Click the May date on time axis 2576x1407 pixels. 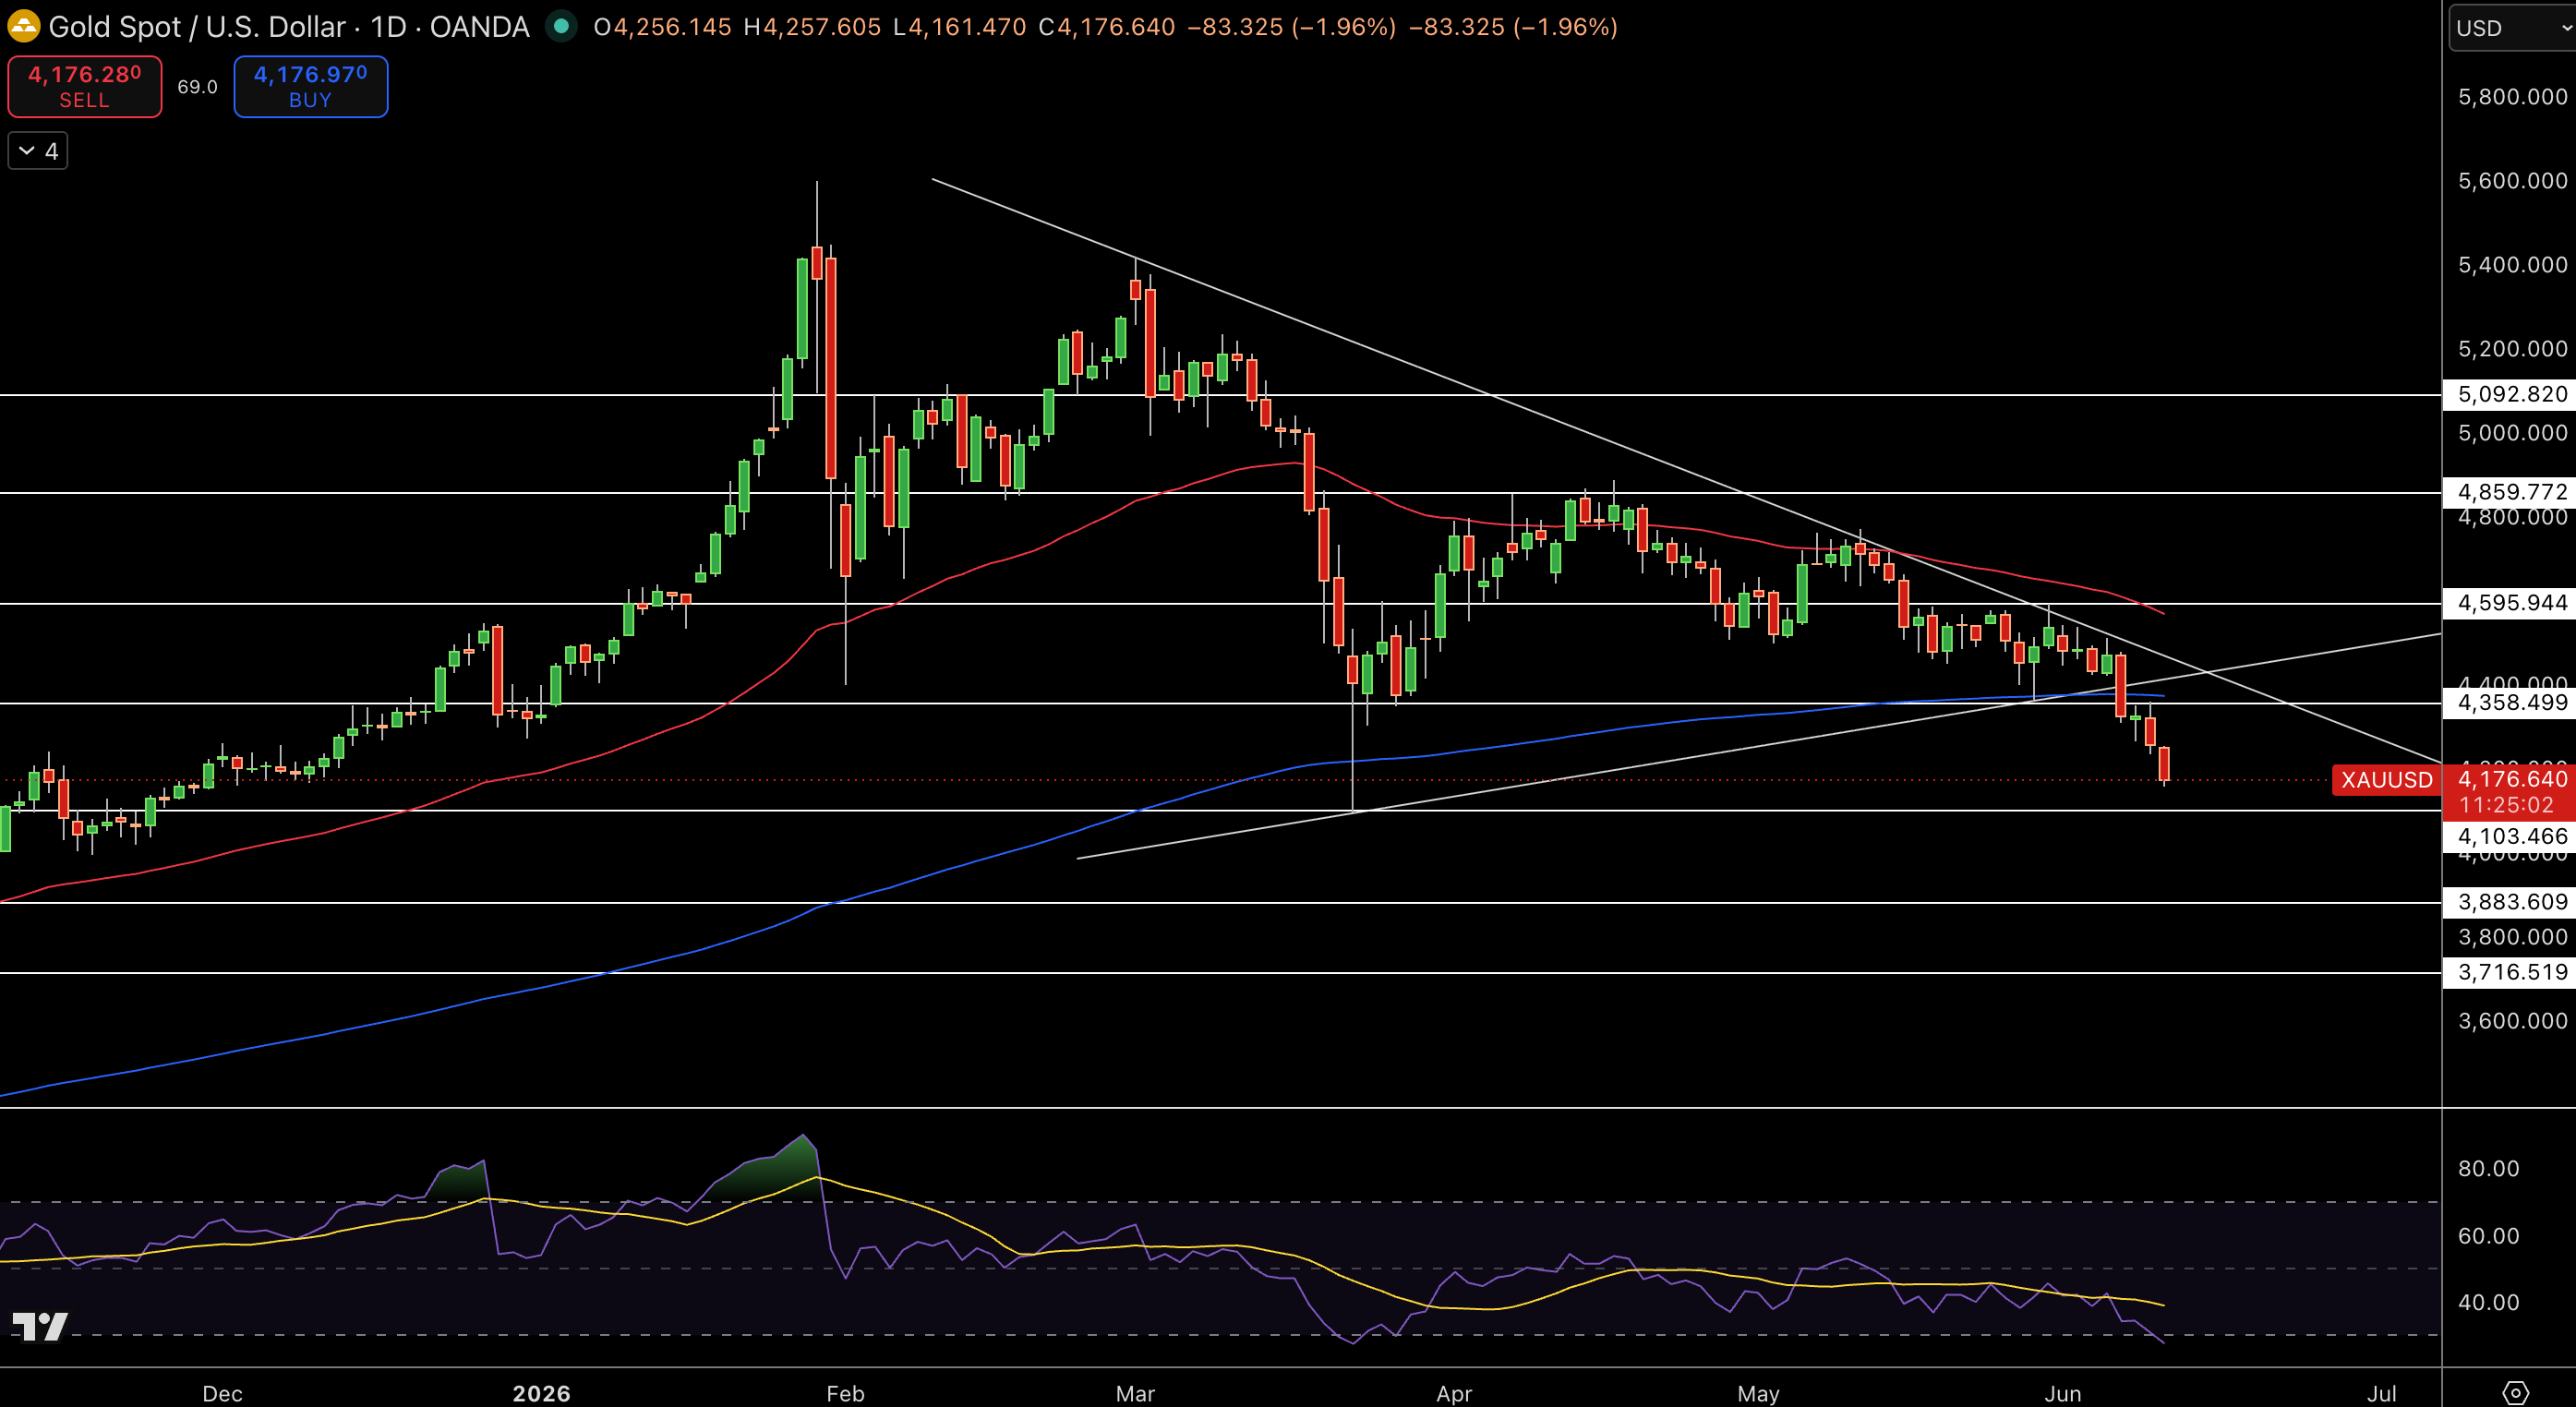click(1758, 1393)
